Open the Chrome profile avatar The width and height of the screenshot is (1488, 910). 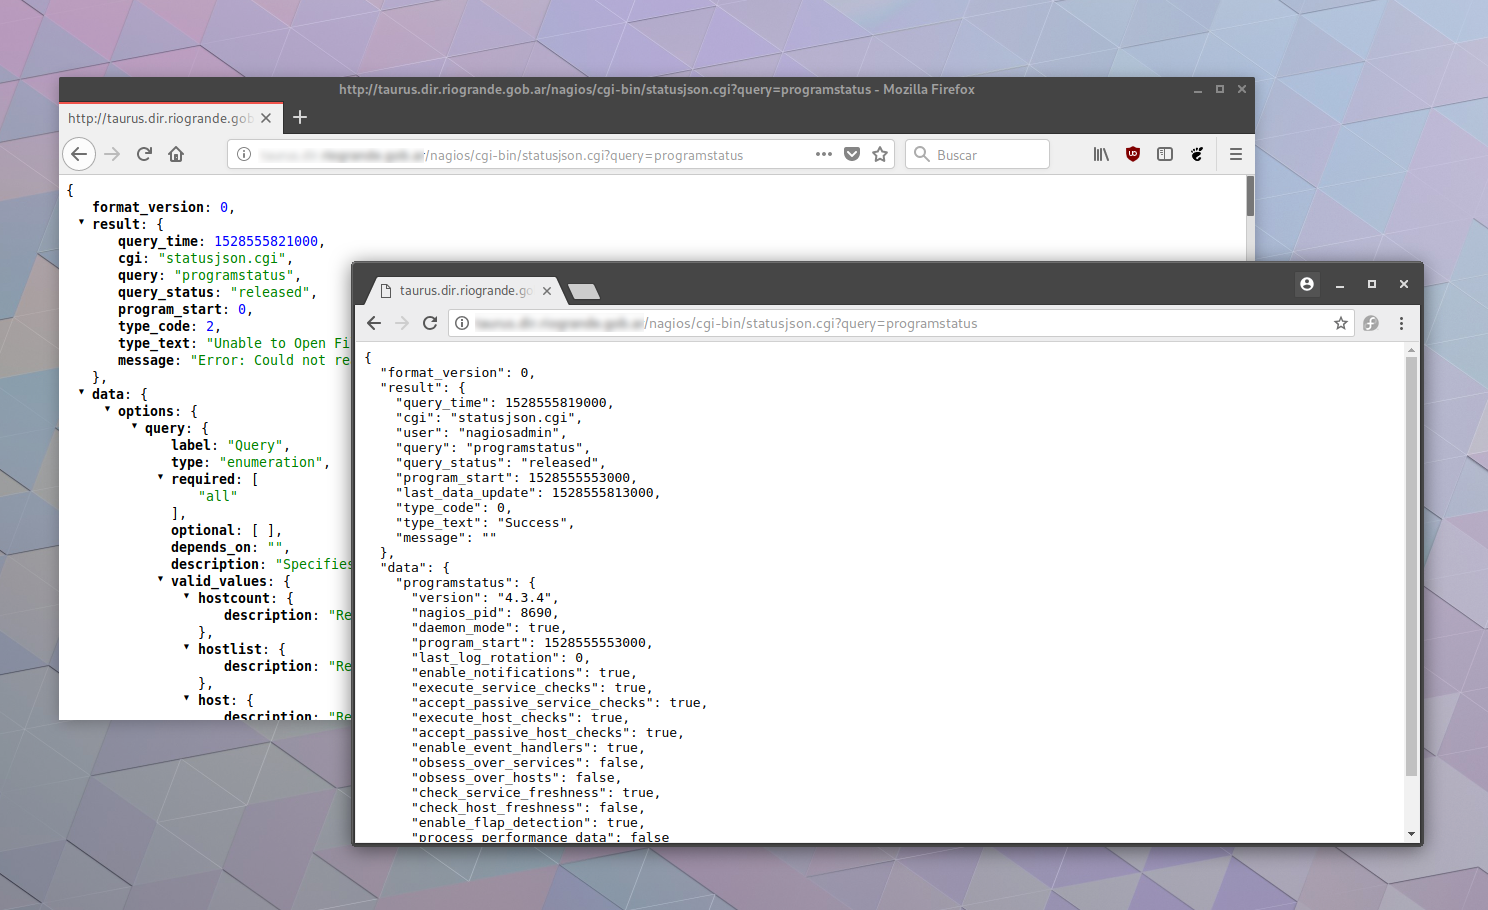(1307, 284)
